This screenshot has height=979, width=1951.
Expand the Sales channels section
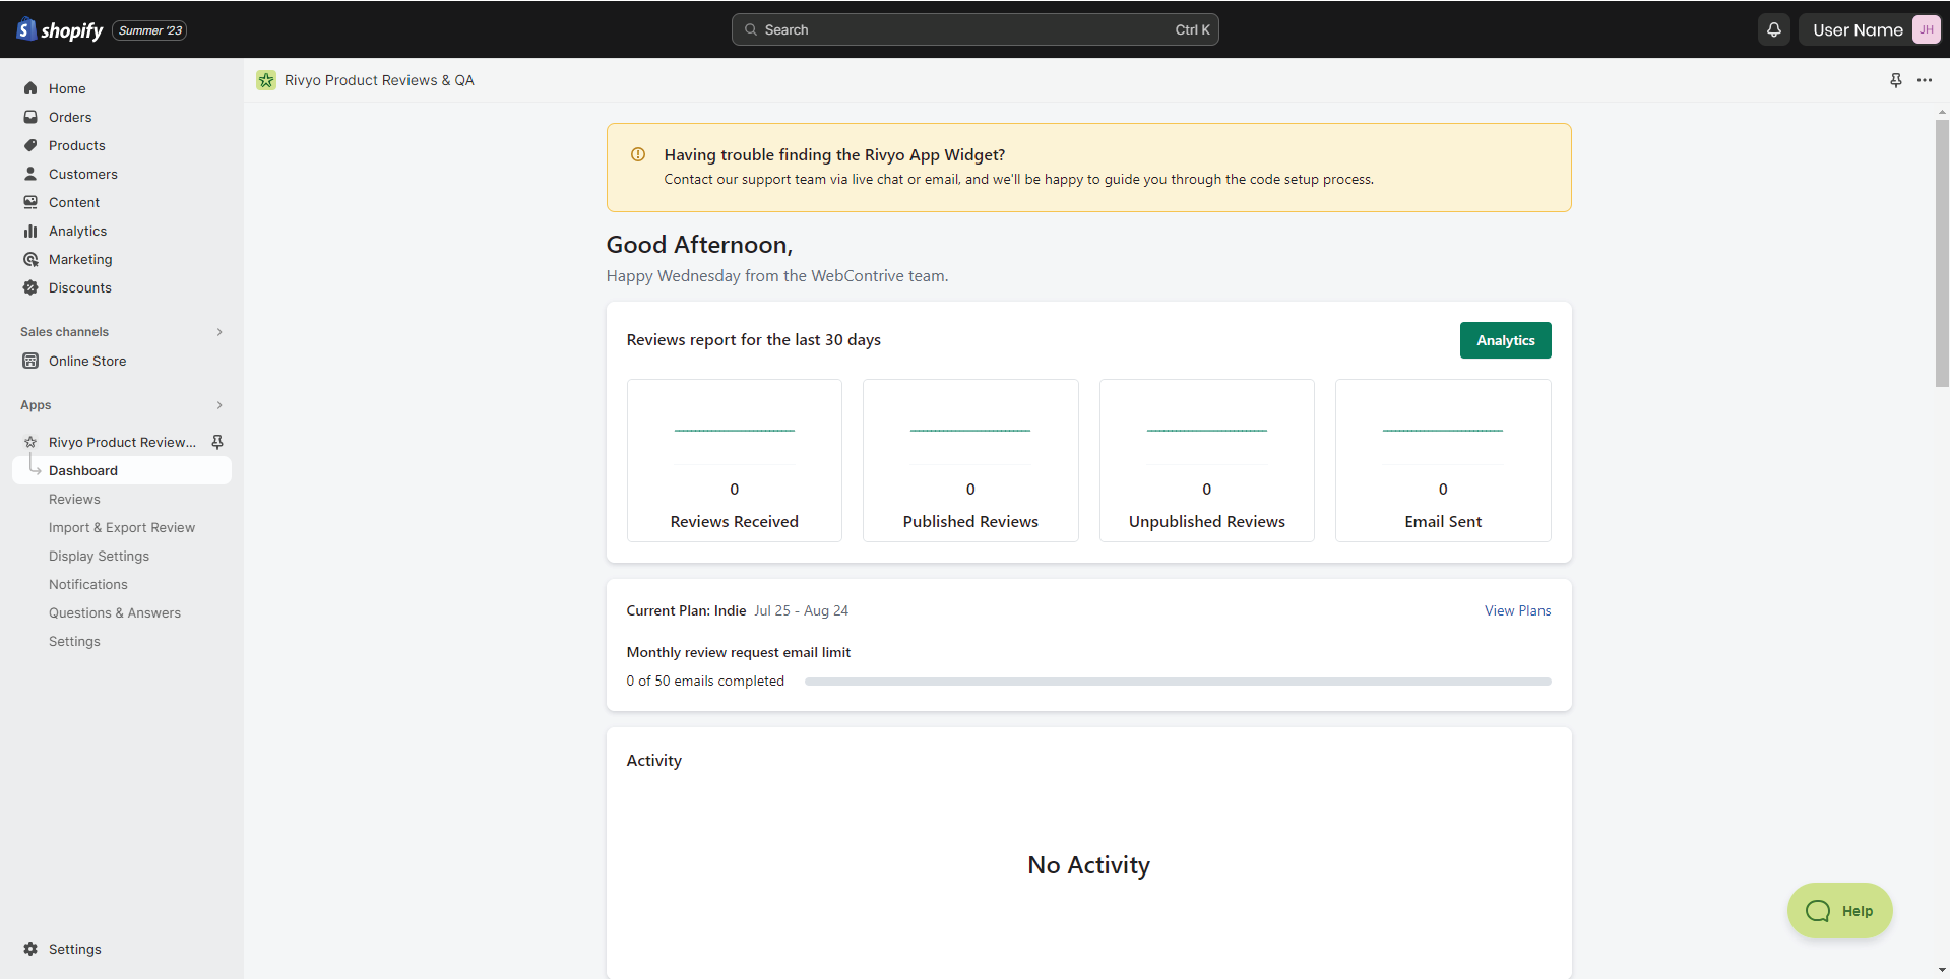(219, 332)
